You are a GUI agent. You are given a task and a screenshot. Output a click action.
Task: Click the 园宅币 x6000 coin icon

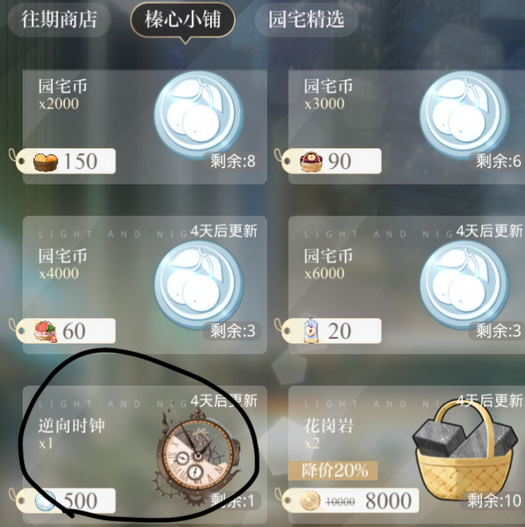464,285
